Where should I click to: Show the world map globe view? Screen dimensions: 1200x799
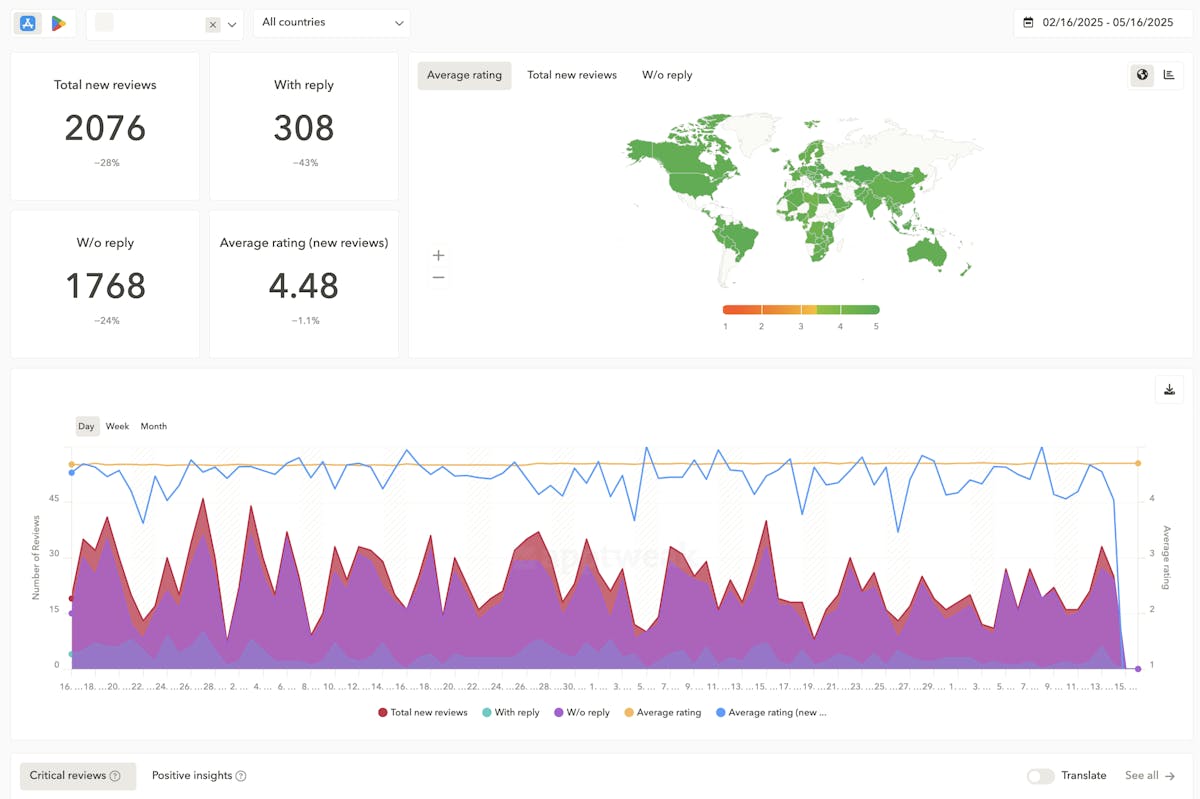(1142, 75)
